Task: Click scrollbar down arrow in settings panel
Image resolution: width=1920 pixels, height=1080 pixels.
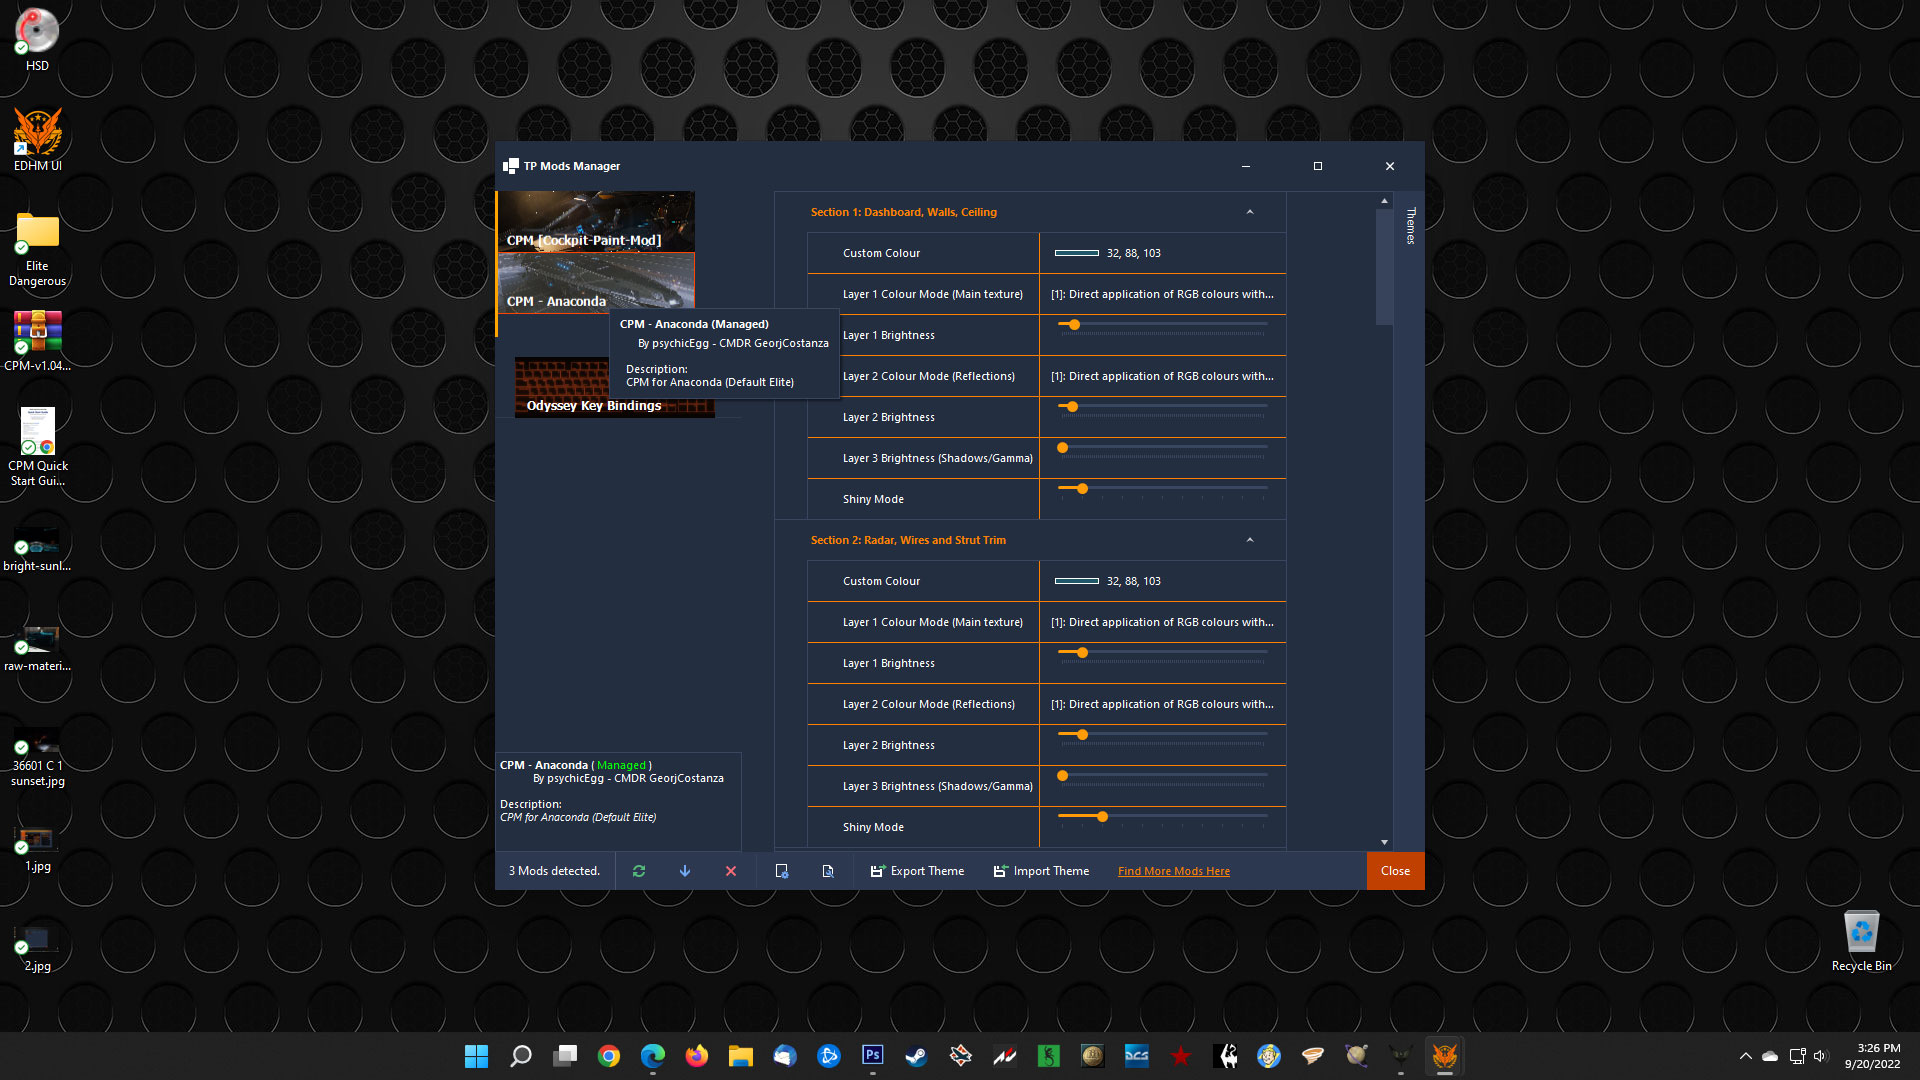Action: click(x=1384, y=842)
